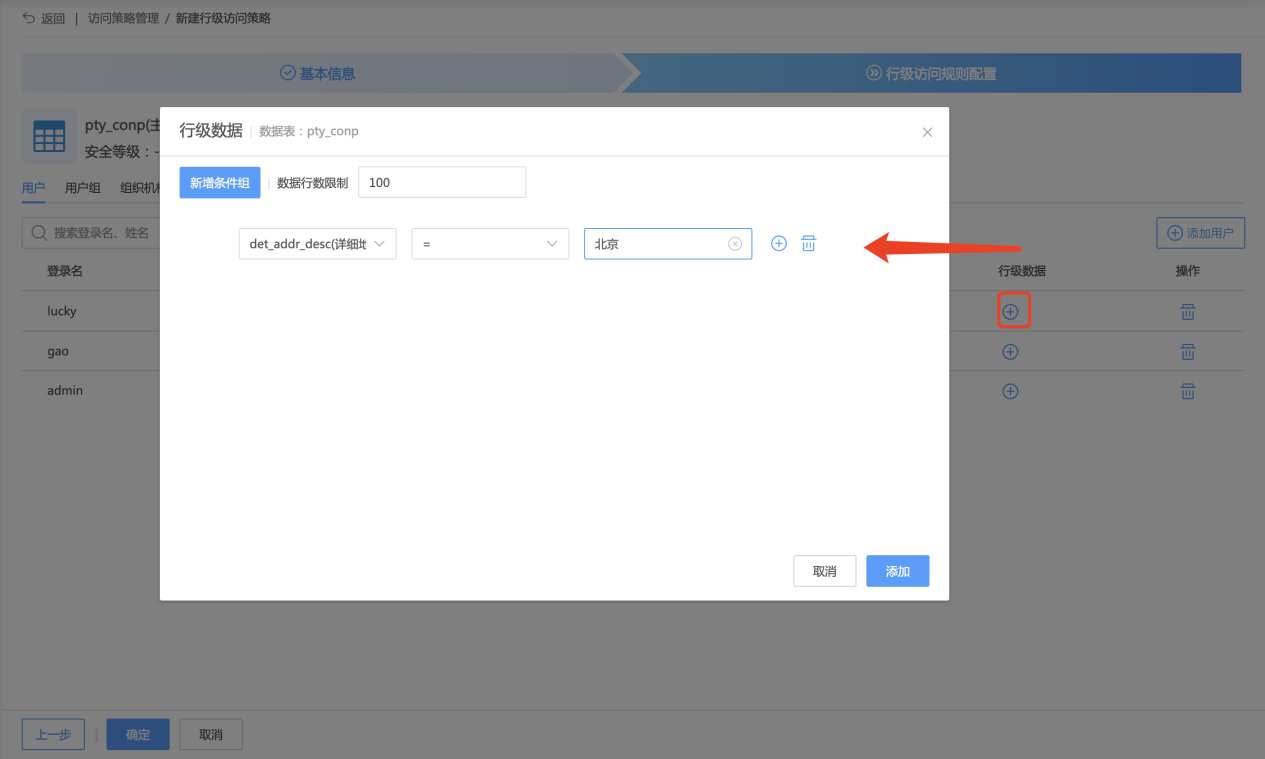Screen dimensions: 1265x759
Task: Click the bottom bar 取消 button
Action: [211, 735]
